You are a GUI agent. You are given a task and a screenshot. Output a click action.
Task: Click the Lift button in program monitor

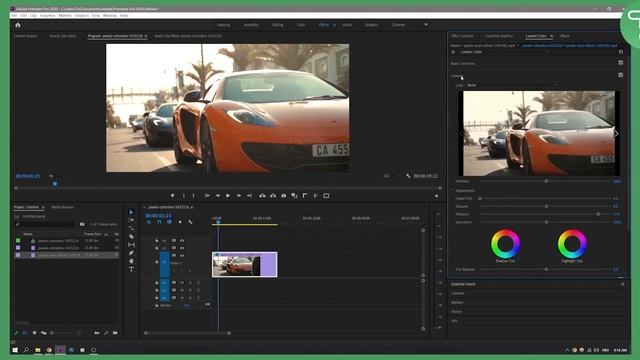click(x=262, y=196)
